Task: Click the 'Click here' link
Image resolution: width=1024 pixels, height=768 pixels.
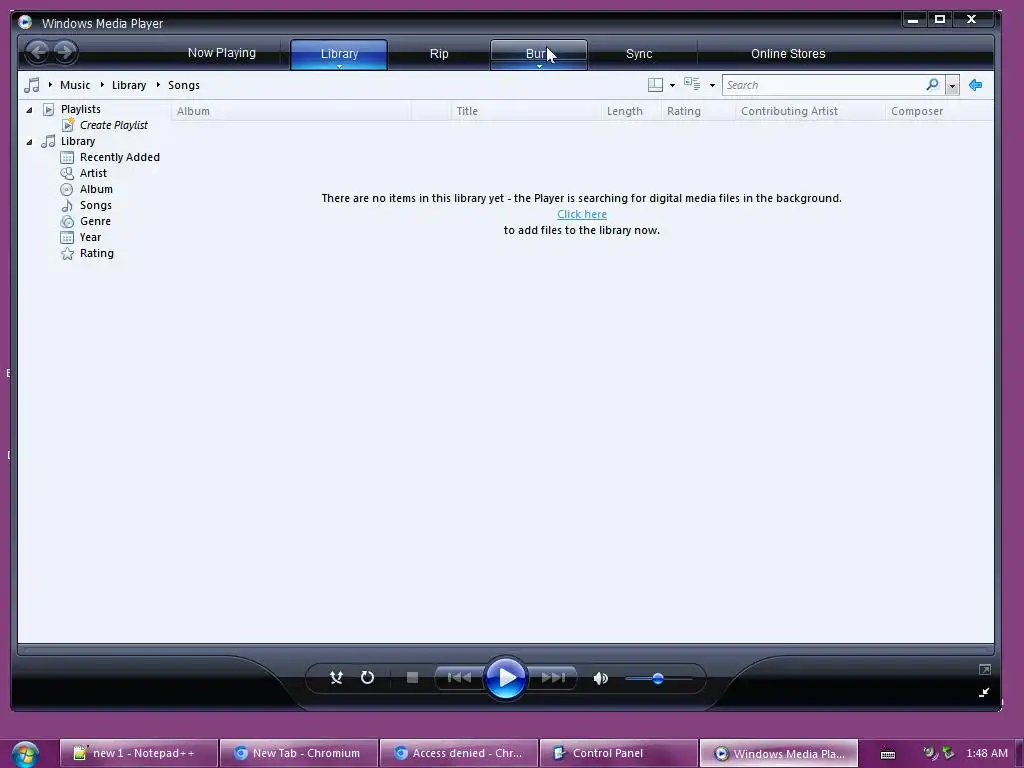Action: tap(582, 214)
